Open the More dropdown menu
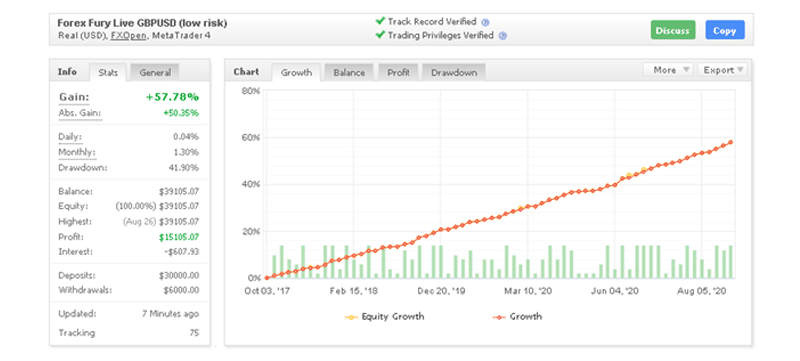This screenshot has height=361, width=800. point(668,70)
